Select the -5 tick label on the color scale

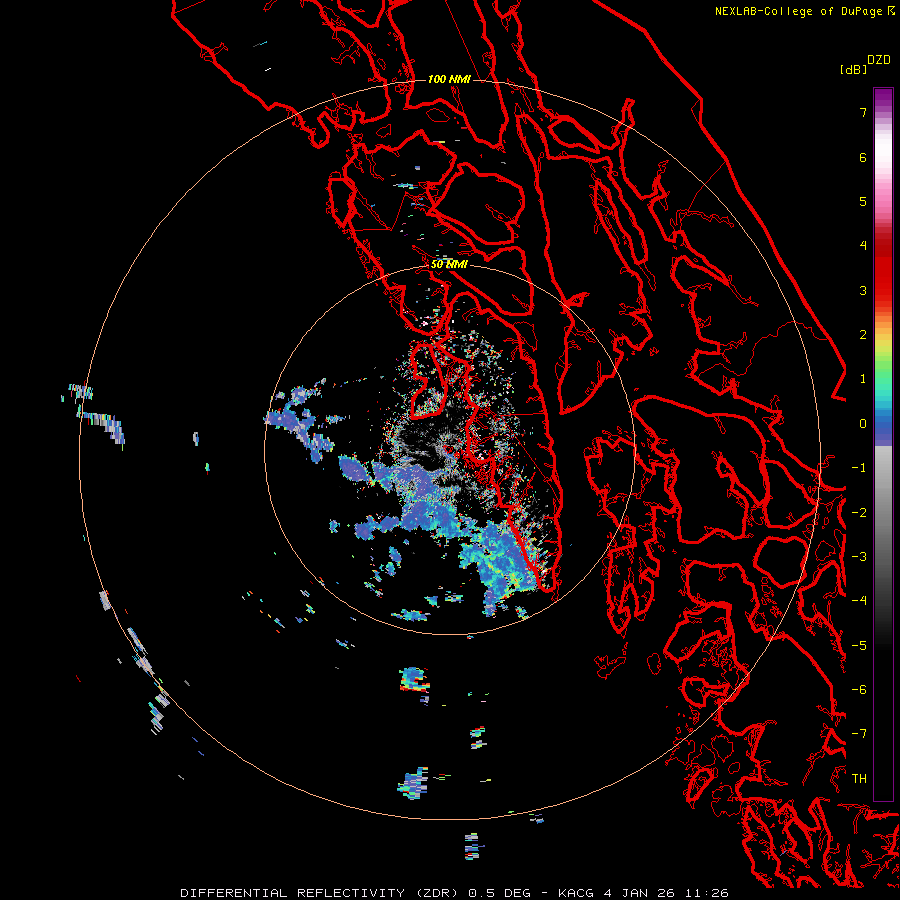click(859, 646)
